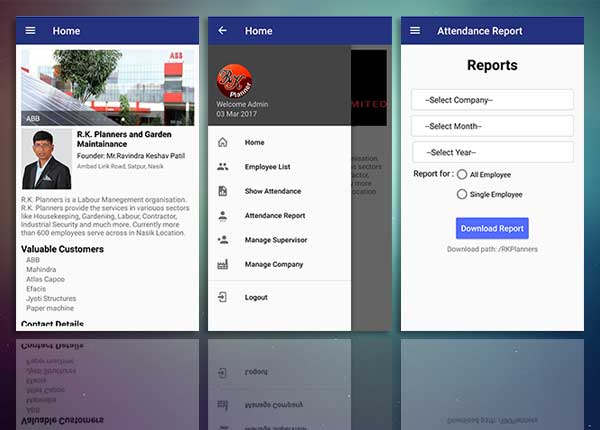This screenshot has width=600, height=430.
Task: Open Attendance Report menu item
Action: (275, 216)
